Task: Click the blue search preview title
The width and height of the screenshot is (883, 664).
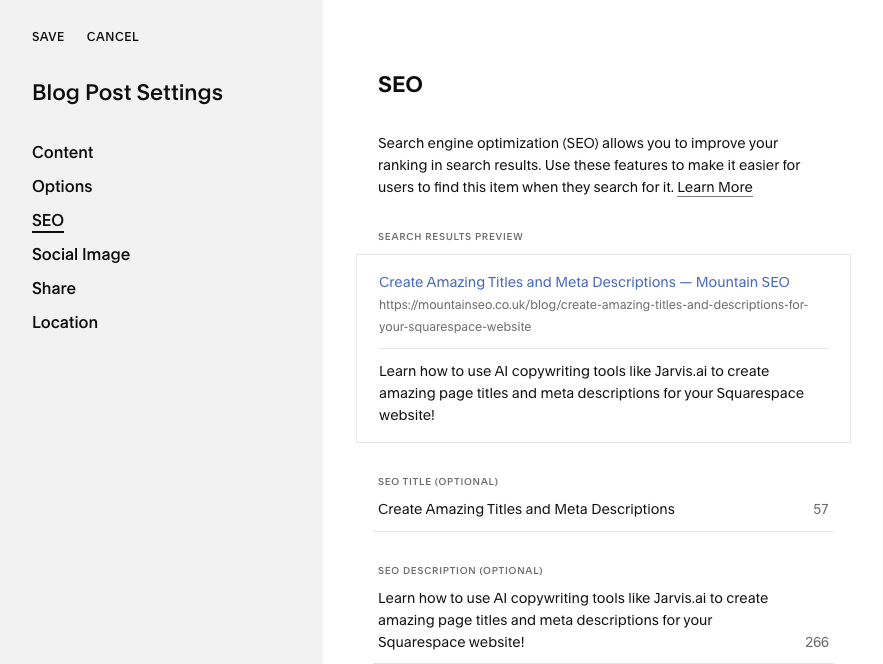Action: pyautogui.click(x=584, y=283)
